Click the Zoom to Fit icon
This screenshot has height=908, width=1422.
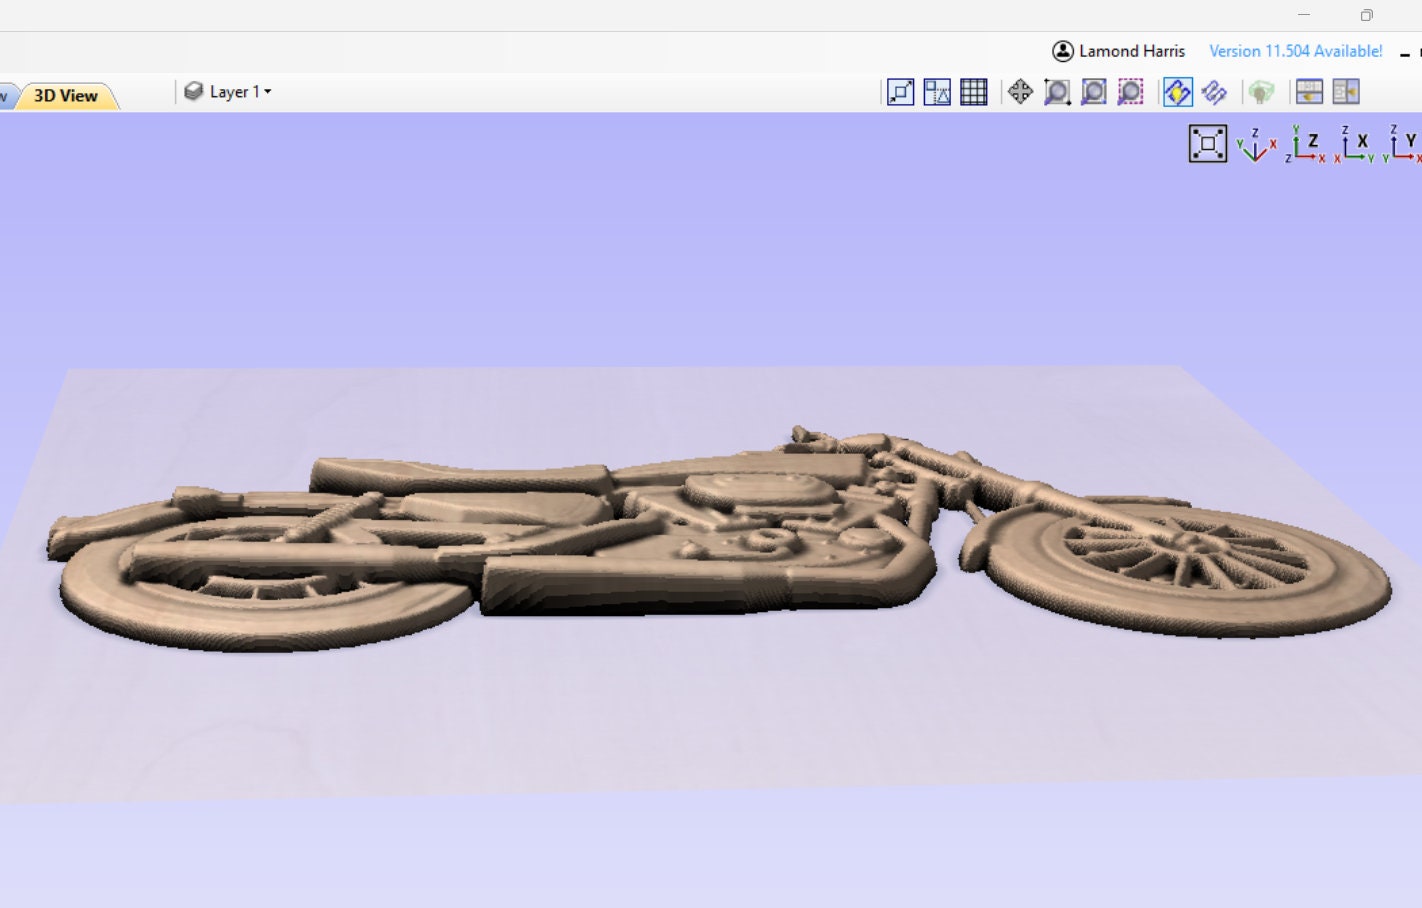point(899,91)
